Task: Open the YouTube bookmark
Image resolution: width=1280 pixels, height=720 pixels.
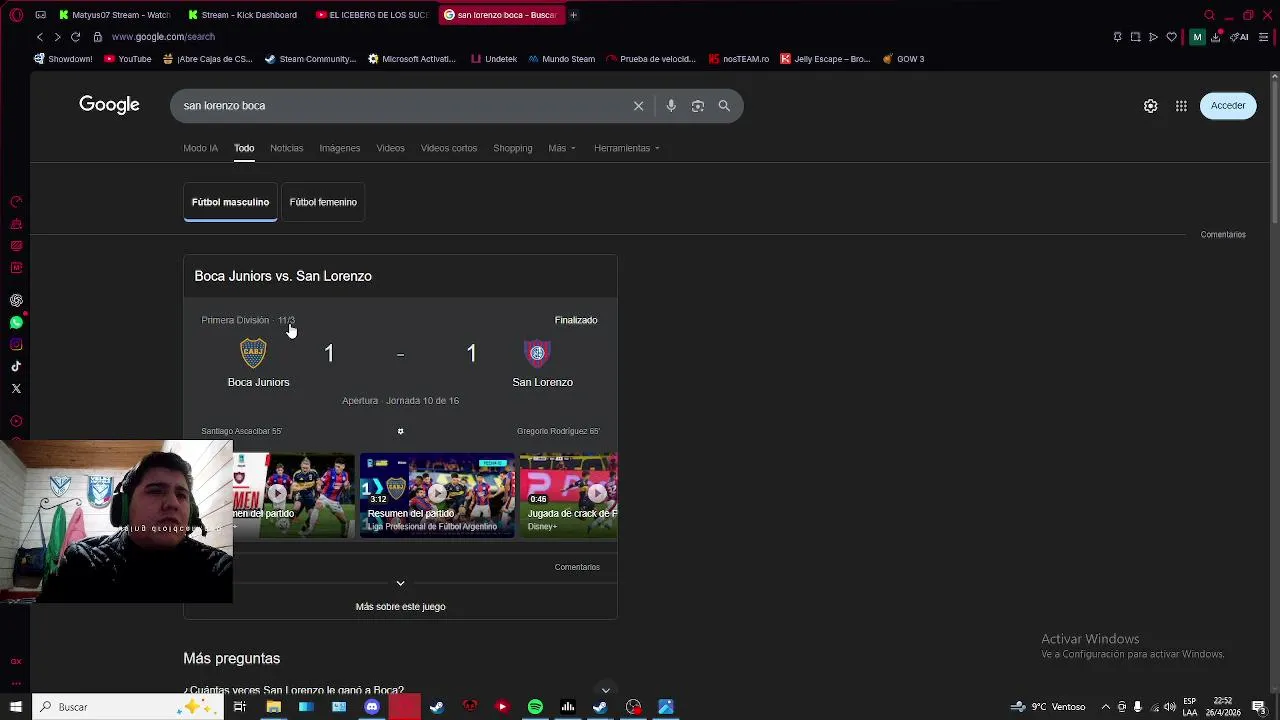Action: (128, 59)
